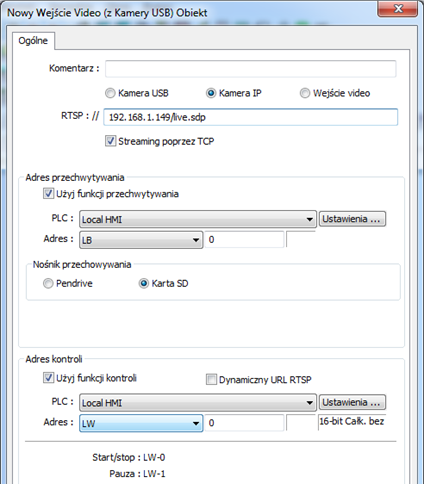Viewport: 424px width, 484px height.
Task: Click the RTSP address input field
Action: point(251,117)
